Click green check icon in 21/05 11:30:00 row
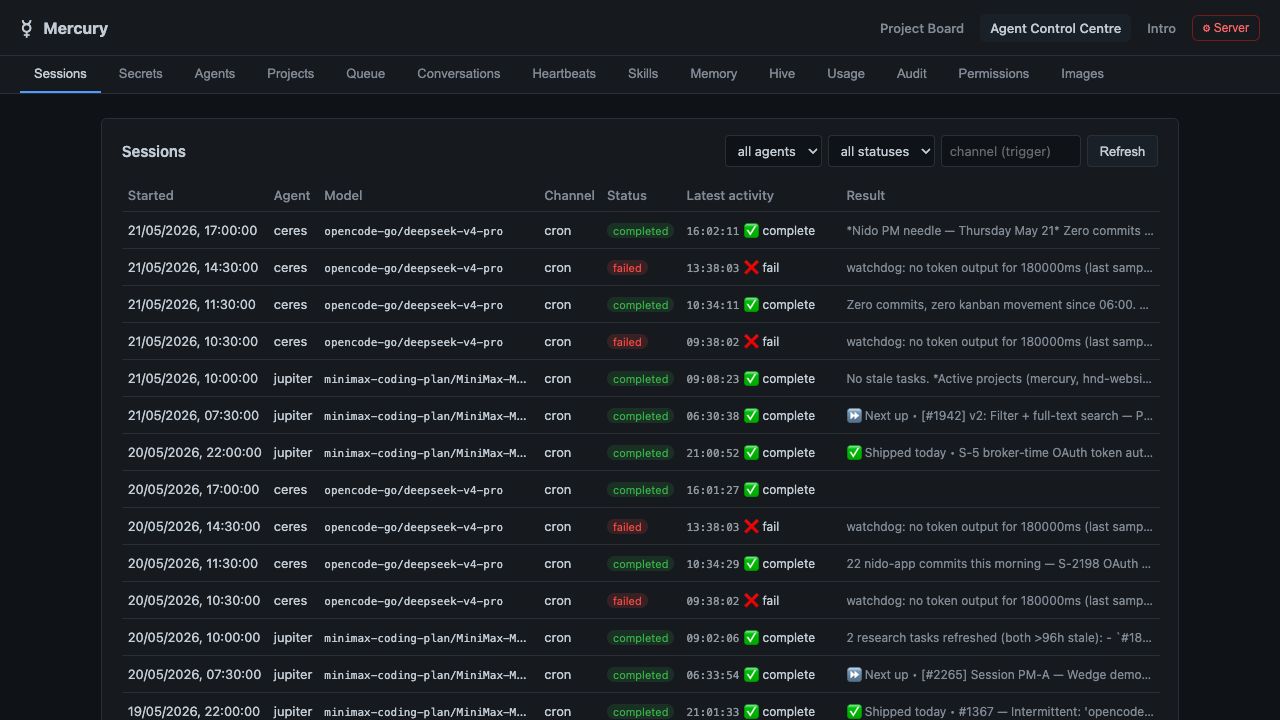 pyautogui.click(x=751, y=304)
